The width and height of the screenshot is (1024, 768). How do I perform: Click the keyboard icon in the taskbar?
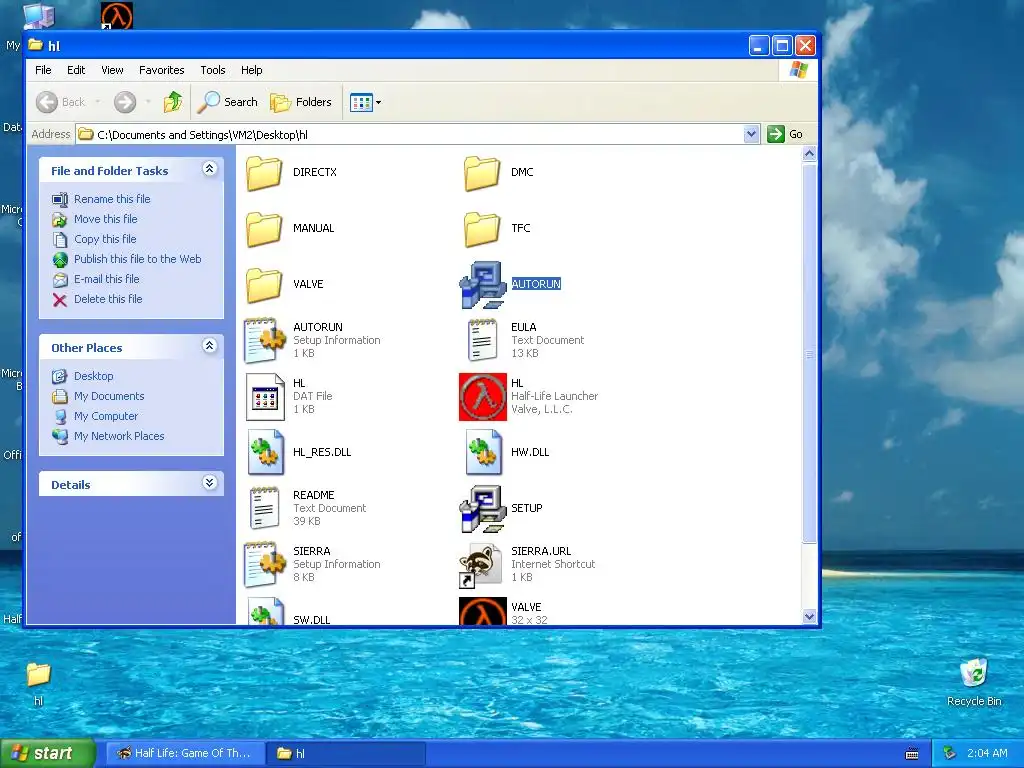[x=912, y=754]
